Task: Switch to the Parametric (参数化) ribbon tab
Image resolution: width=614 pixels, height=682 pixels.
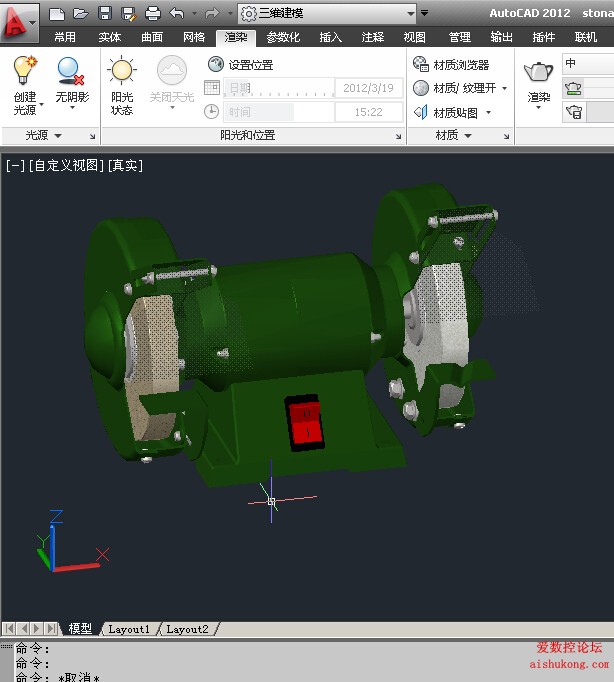Action: (283, 37)
